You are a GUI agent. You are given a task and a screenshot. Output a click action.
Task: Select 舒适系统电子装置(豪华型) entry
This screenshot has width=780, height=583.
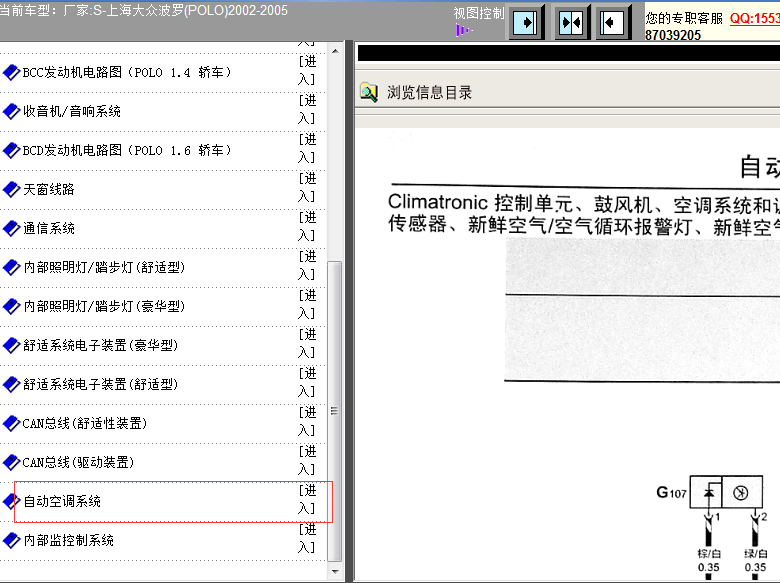coord(100,345)
